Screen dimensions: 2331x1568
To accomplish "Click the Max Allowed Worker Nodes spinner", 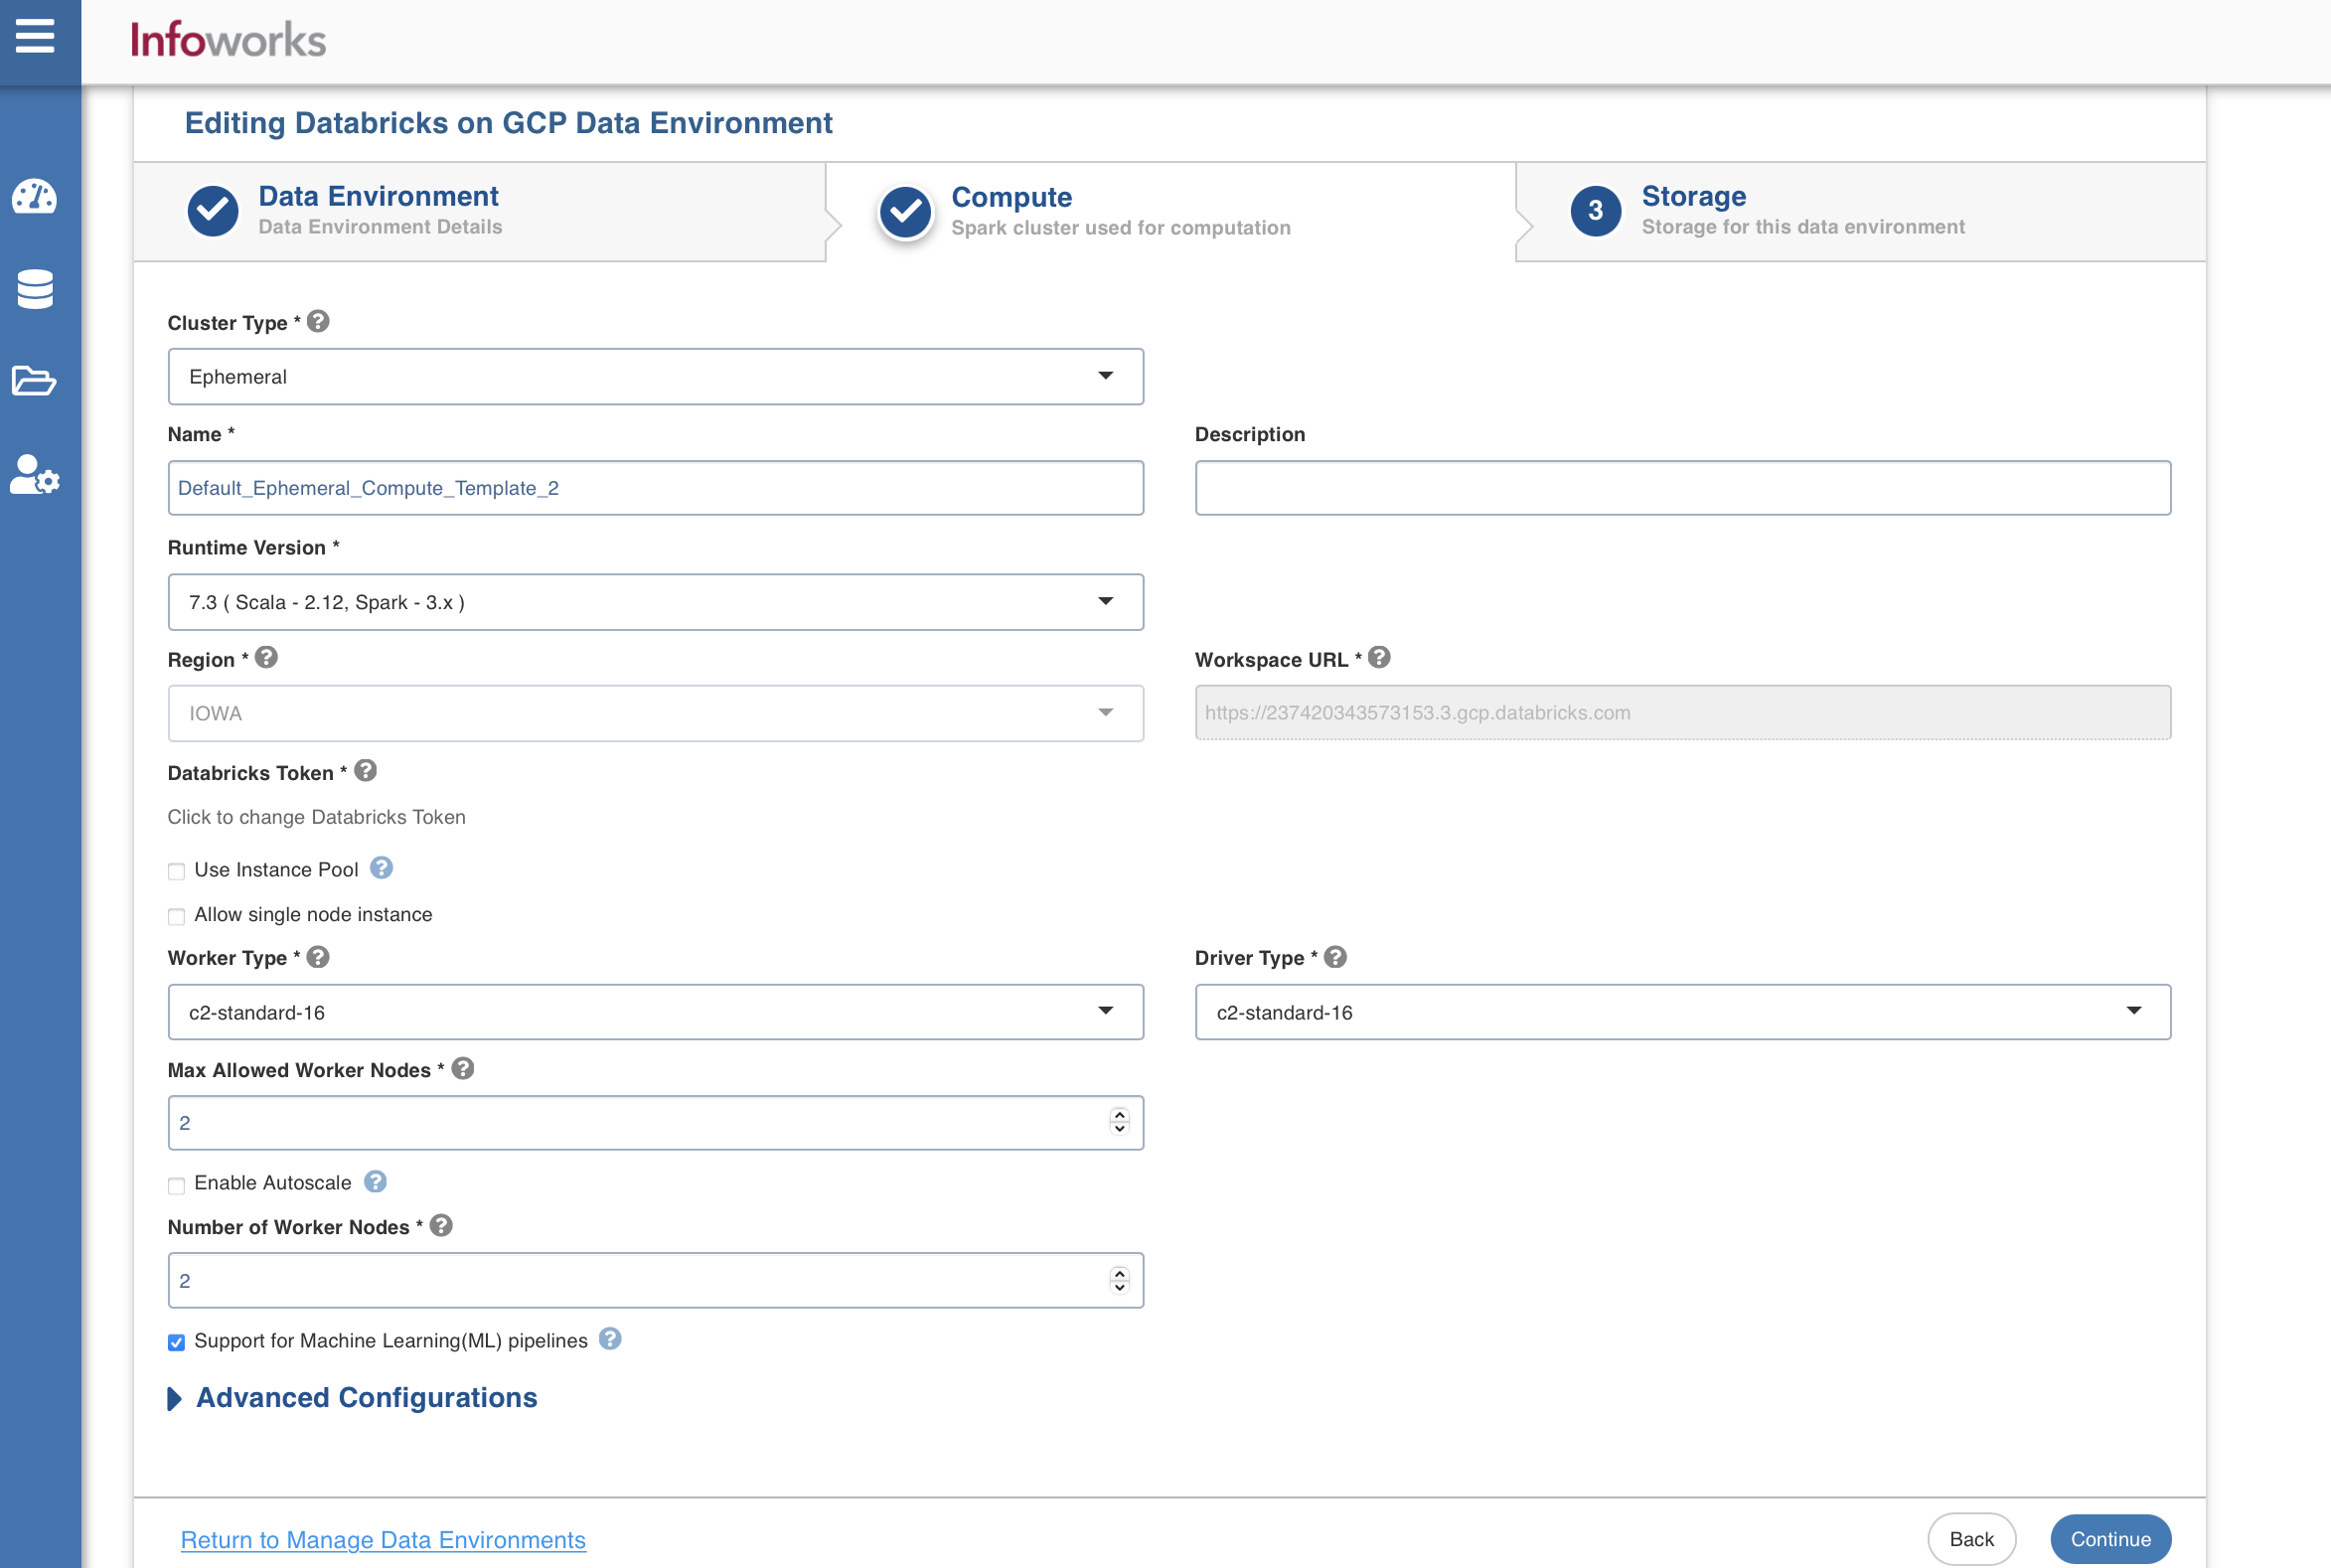I will click(1119, 1122).
